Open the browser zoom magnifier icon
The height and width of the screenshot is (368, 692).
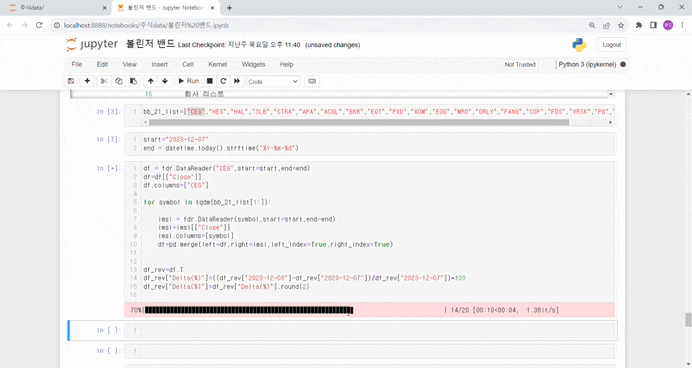pos(592,25)
